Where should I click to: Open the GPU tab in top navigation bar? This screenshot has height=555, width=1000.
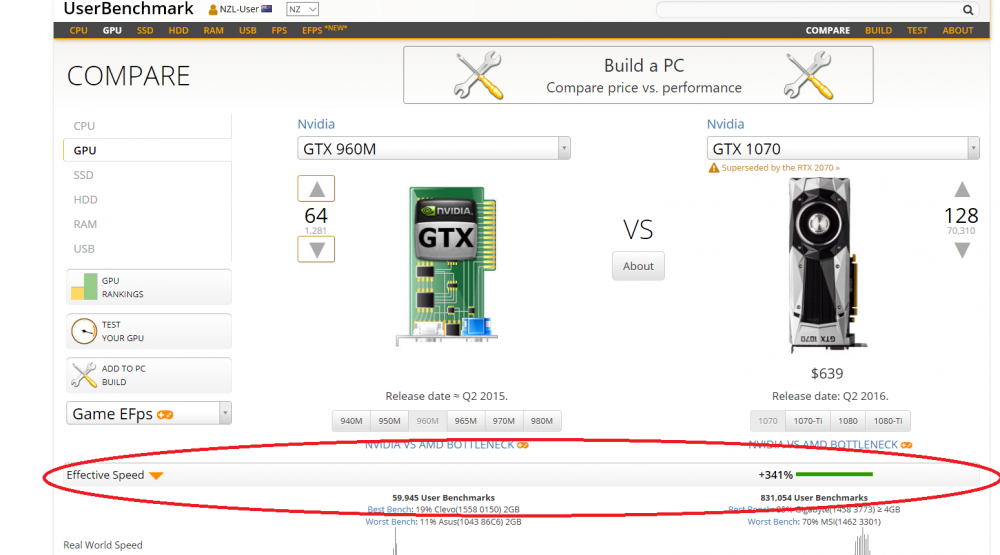click(112, 31)
